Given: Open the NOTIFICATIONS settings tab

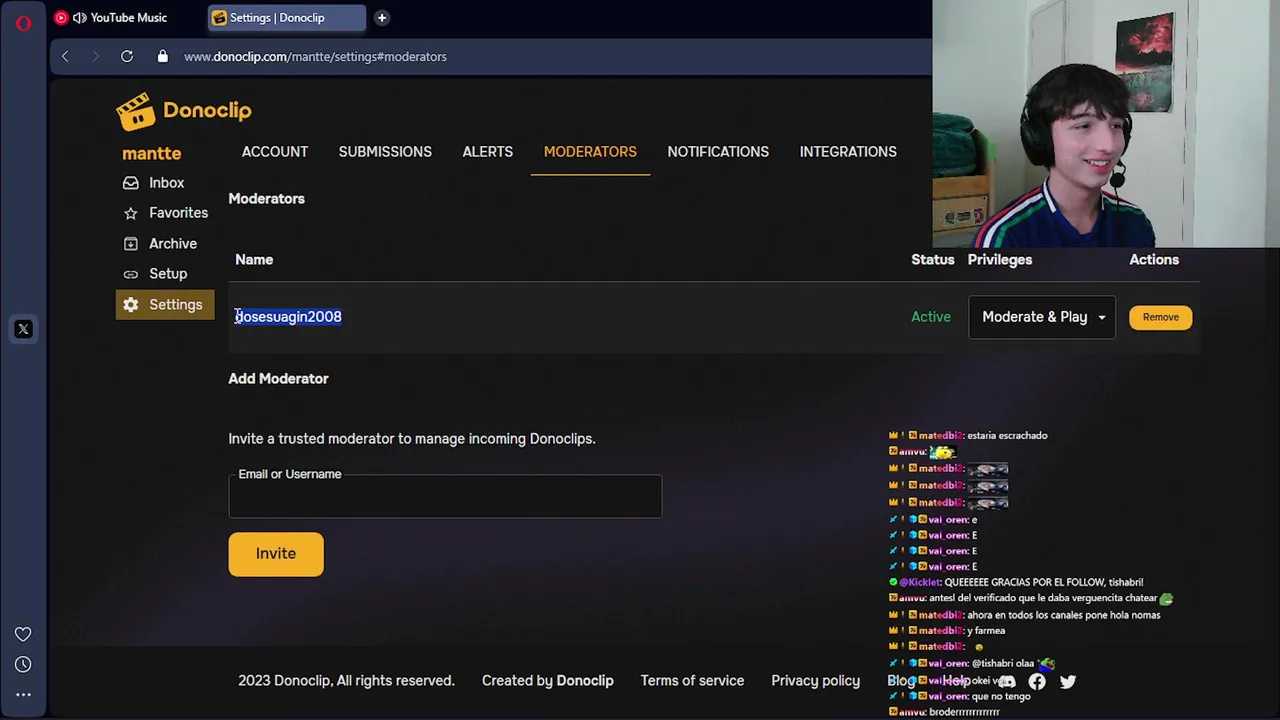Looking at the screenshot, I should [x=718, y=152].
